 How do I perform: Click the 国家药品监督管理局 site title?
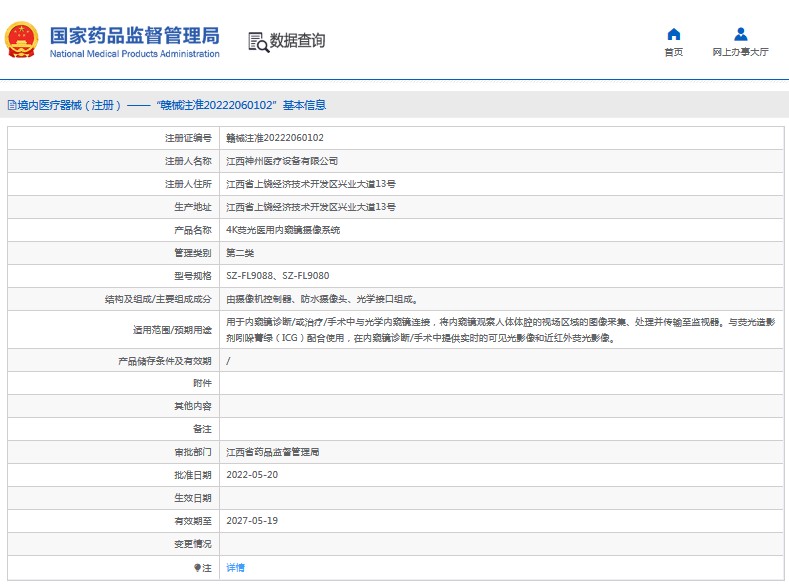coord(134,35)
